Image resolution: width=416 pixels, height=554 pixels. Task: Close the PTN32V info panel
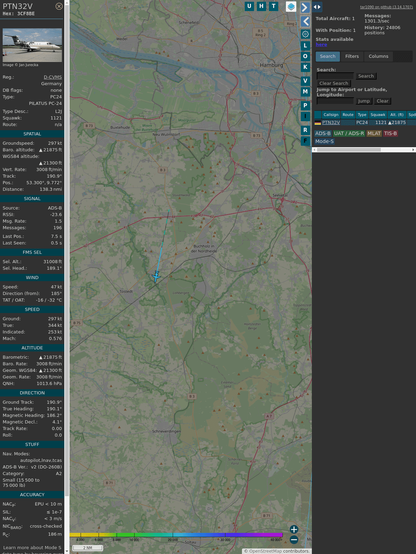click(59, 6)
